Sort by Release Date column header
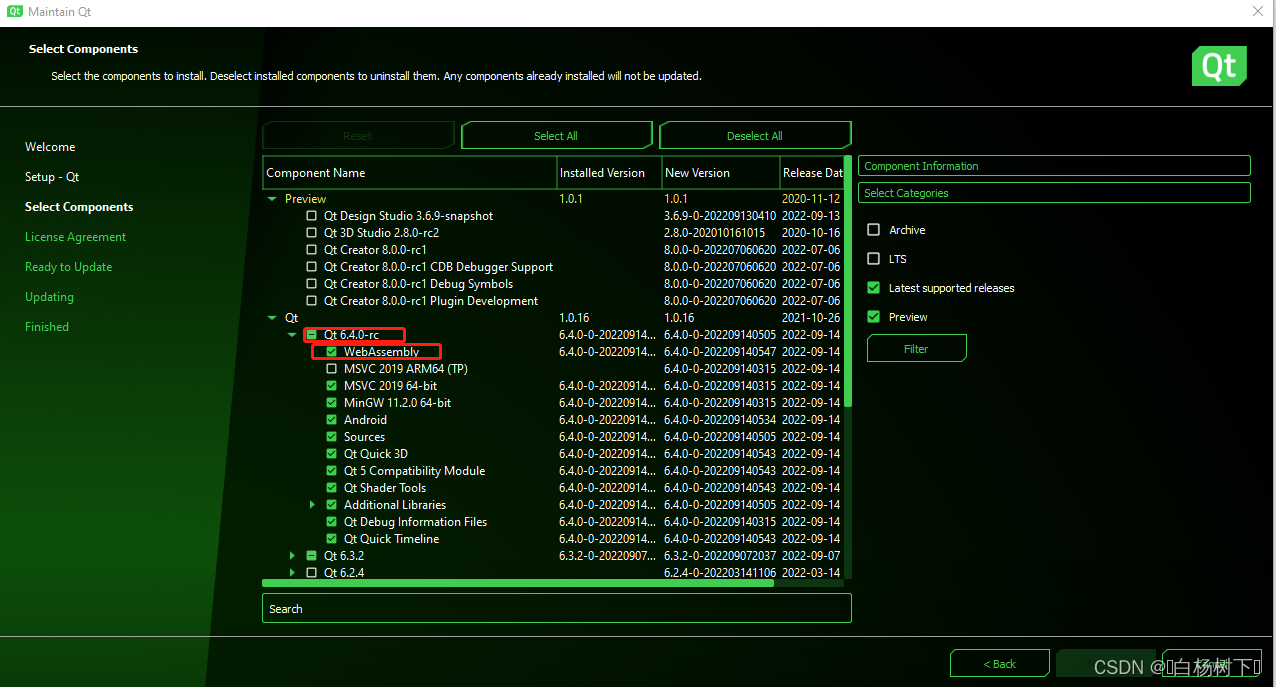The height and width of the screenshot is (687, 1276). point(812,173)
